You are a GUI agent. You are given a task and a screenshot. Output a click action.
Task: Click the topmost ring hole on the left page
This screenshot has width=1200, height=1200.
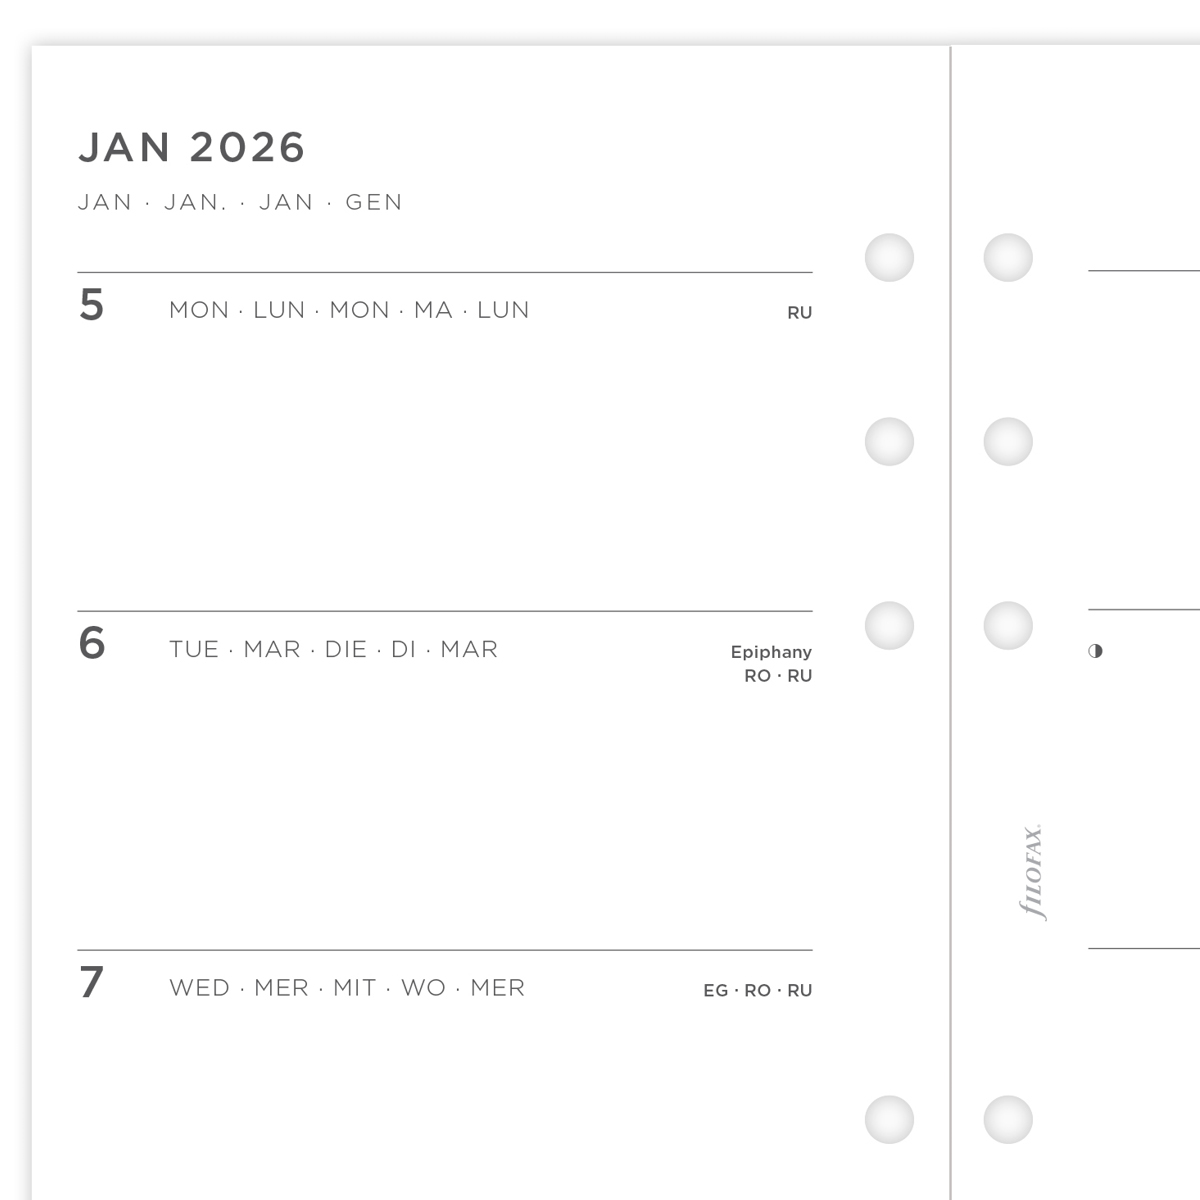[x=889, y=257]
